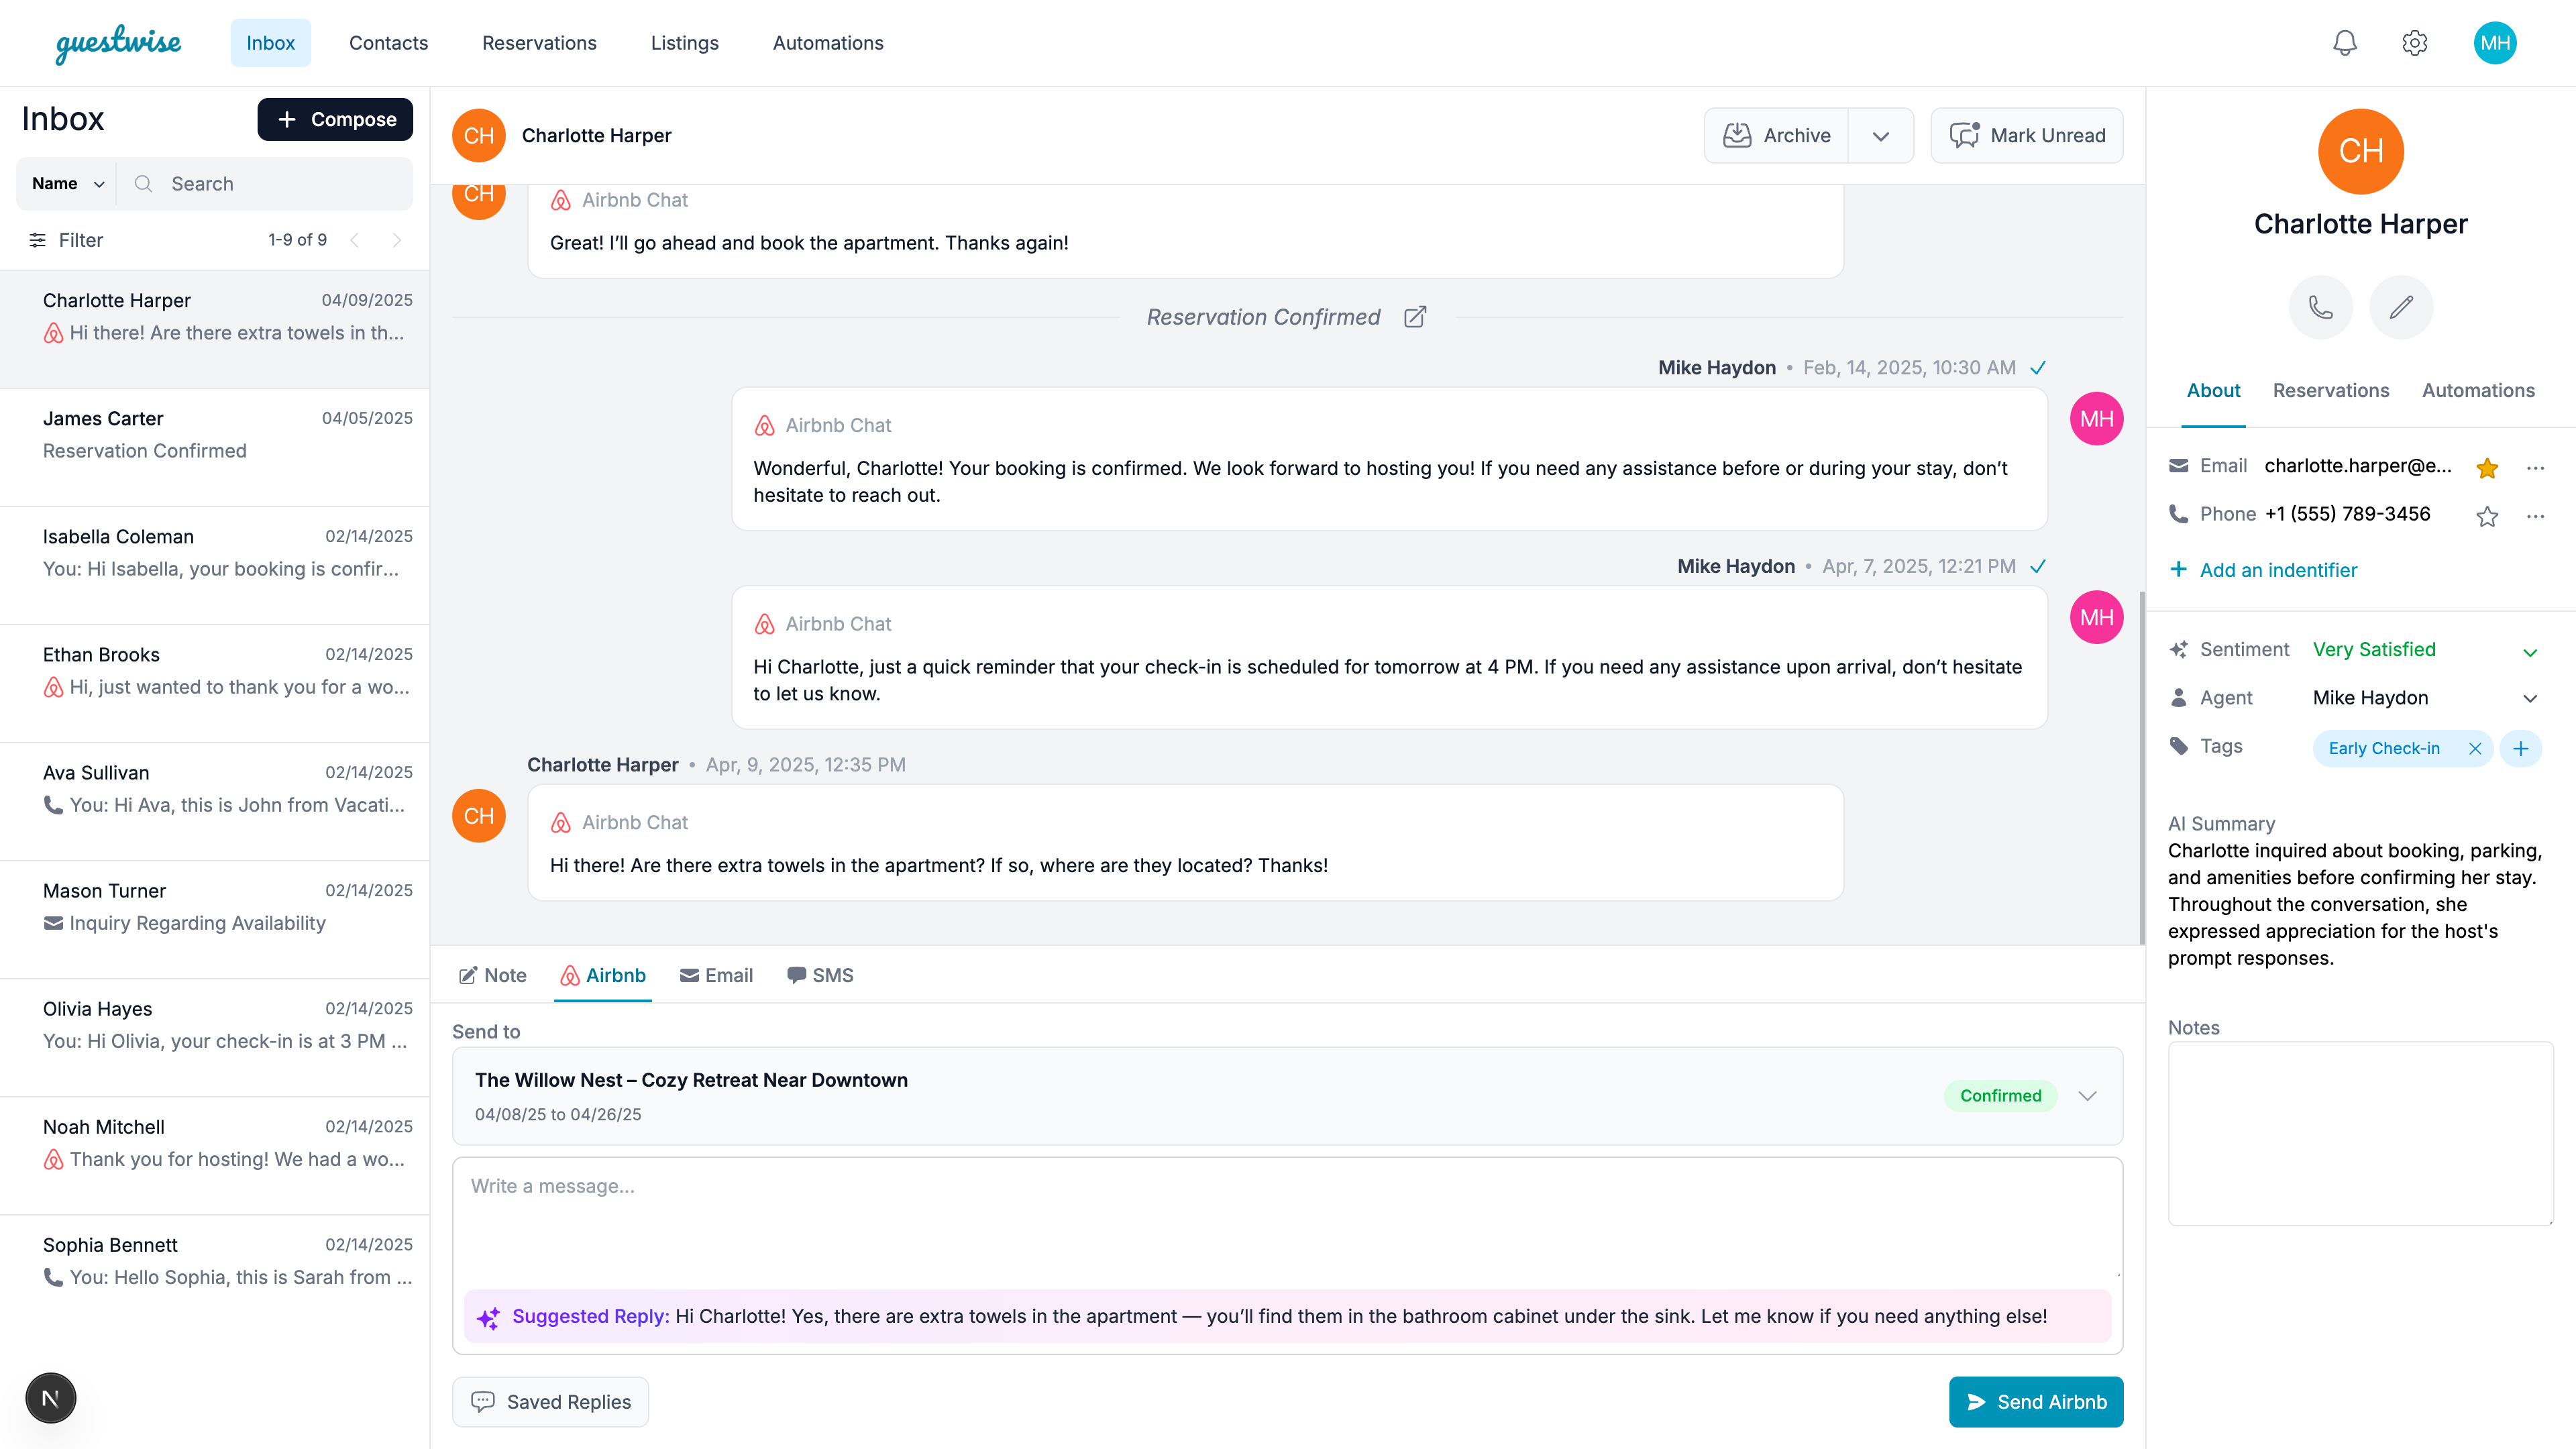Image resolution: width=2576 pixels, height=1449 pixels.
Task: Click in the Write a message box
Action: click(x=1287, y=1220)
